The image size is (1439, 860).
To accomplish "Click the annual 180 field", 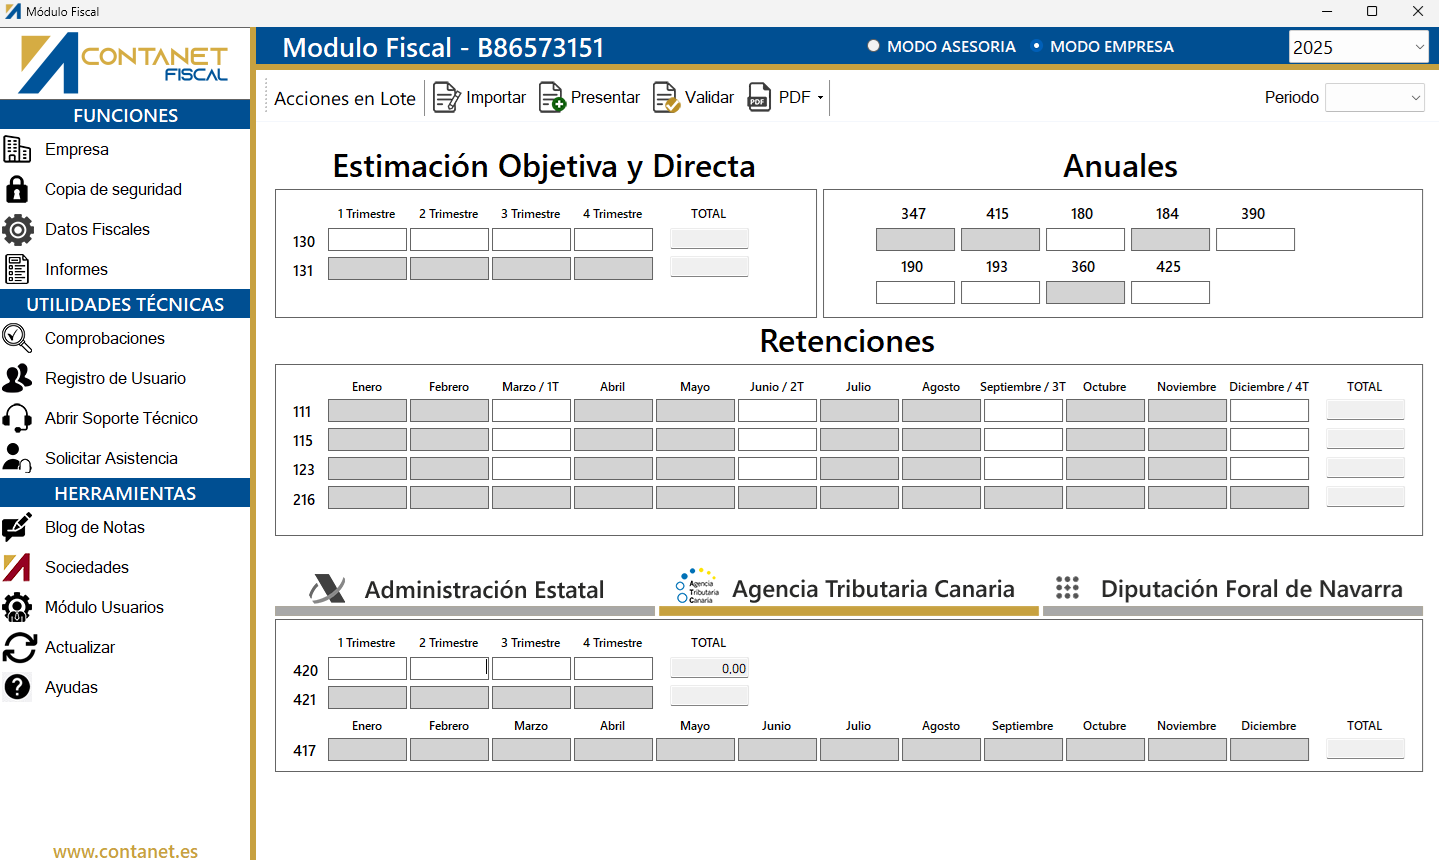I will [1085, 240].
